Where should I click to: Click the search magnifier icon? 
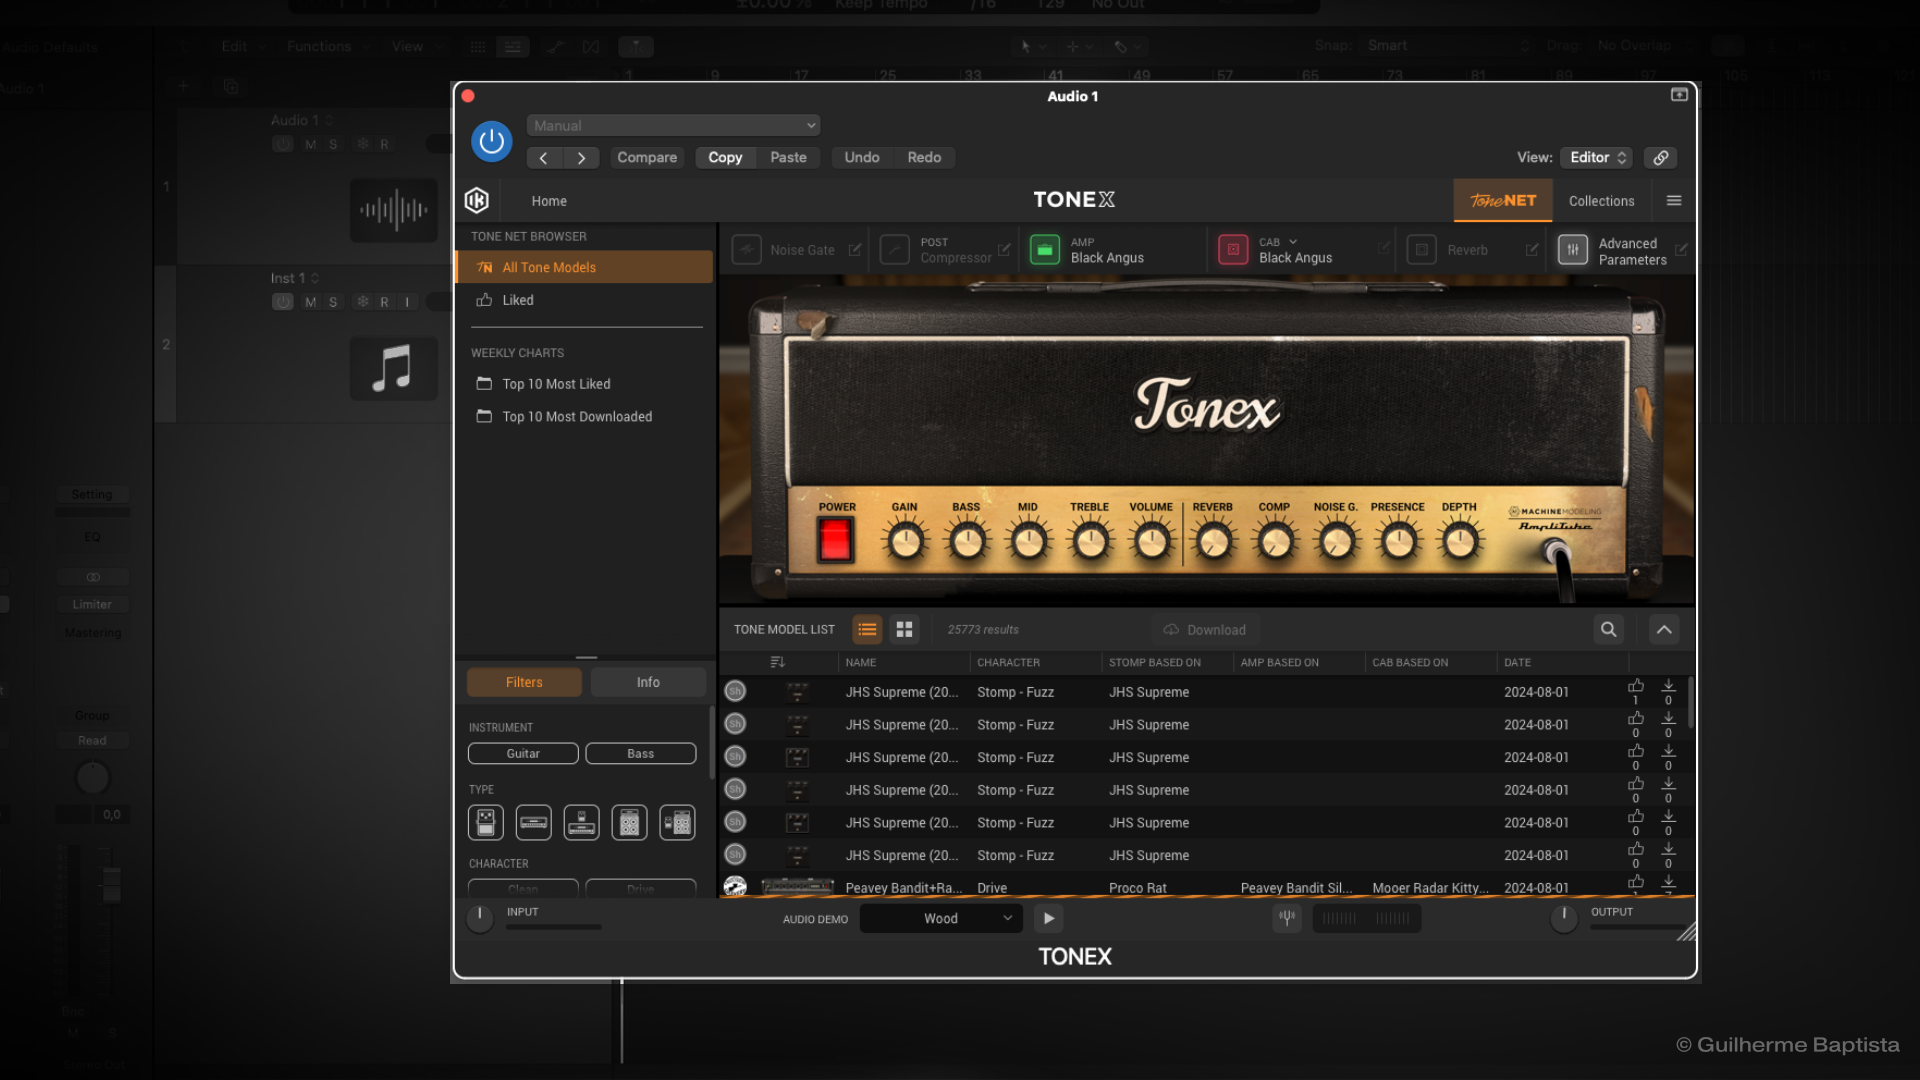click(x=1608, y=629)
